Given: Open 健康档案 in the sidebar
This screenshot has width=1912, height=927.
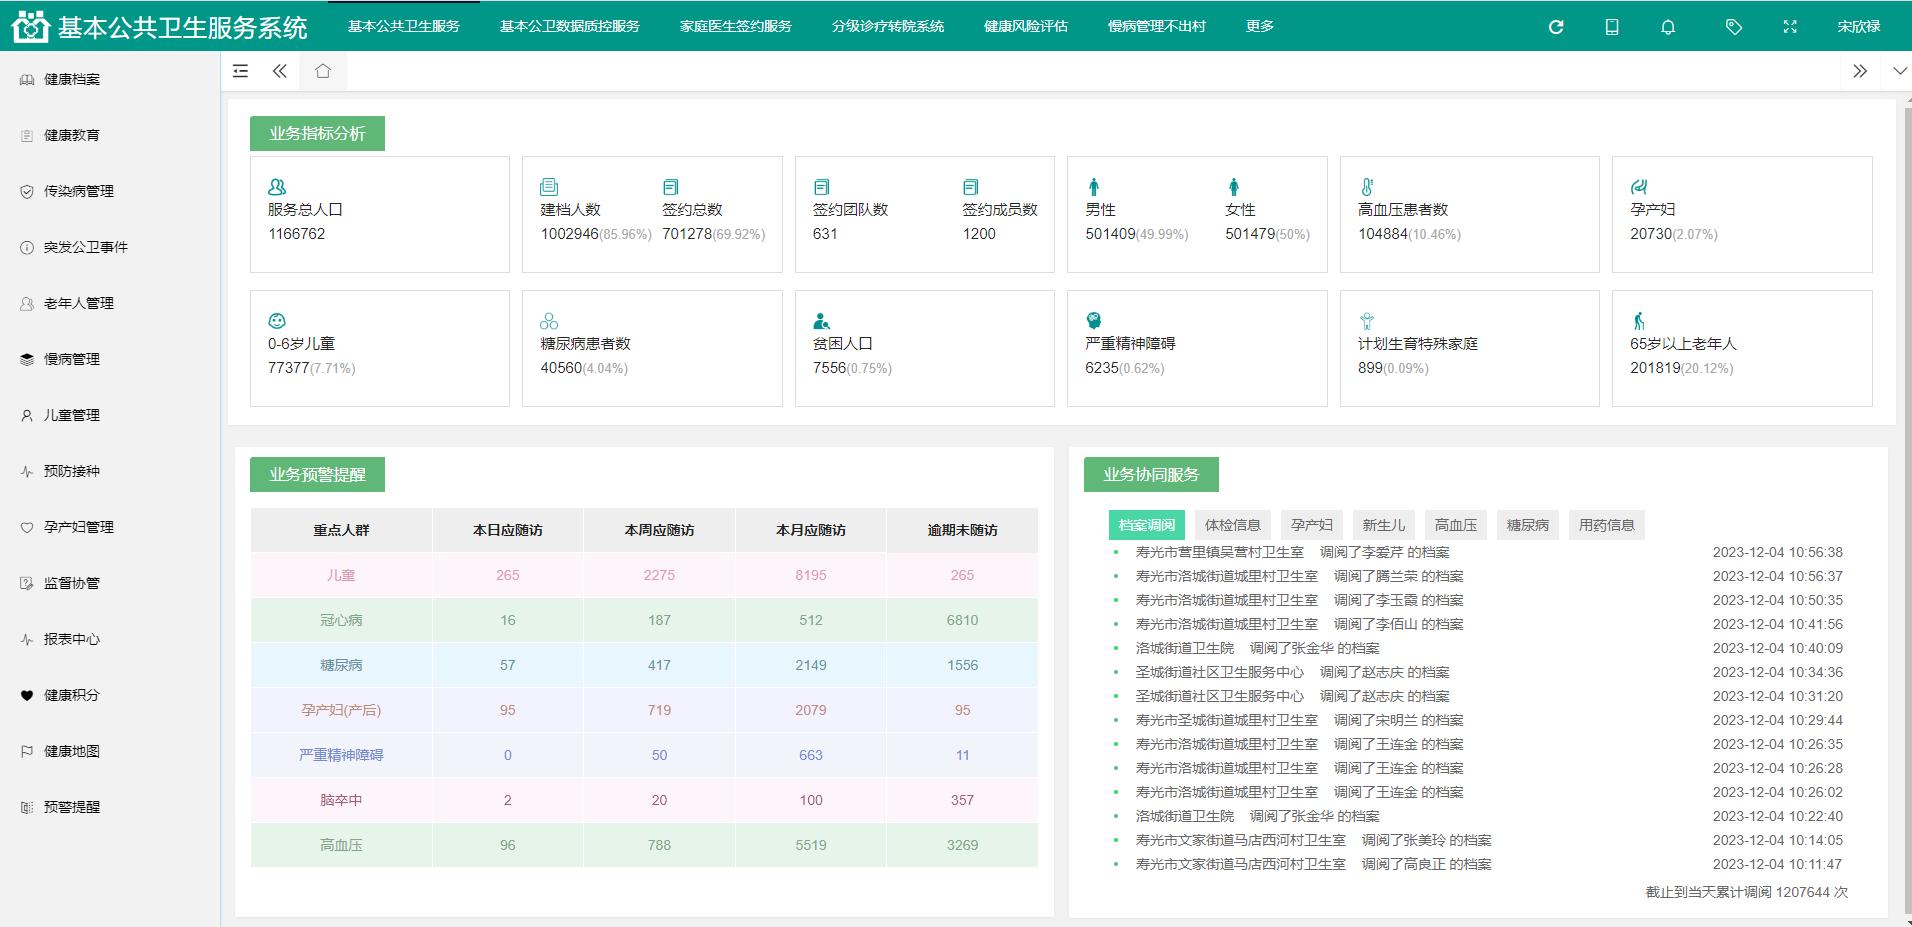Looking at the screenshot, I should click(x=71, y=79).
